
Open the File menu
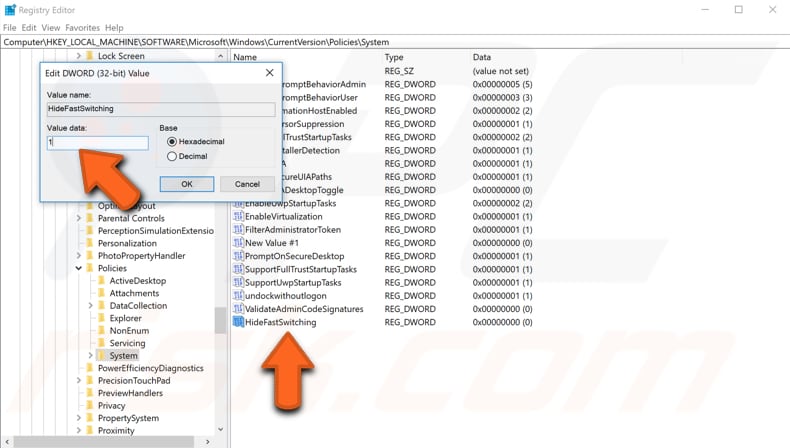pyautogui.click(x=10, y=28)
